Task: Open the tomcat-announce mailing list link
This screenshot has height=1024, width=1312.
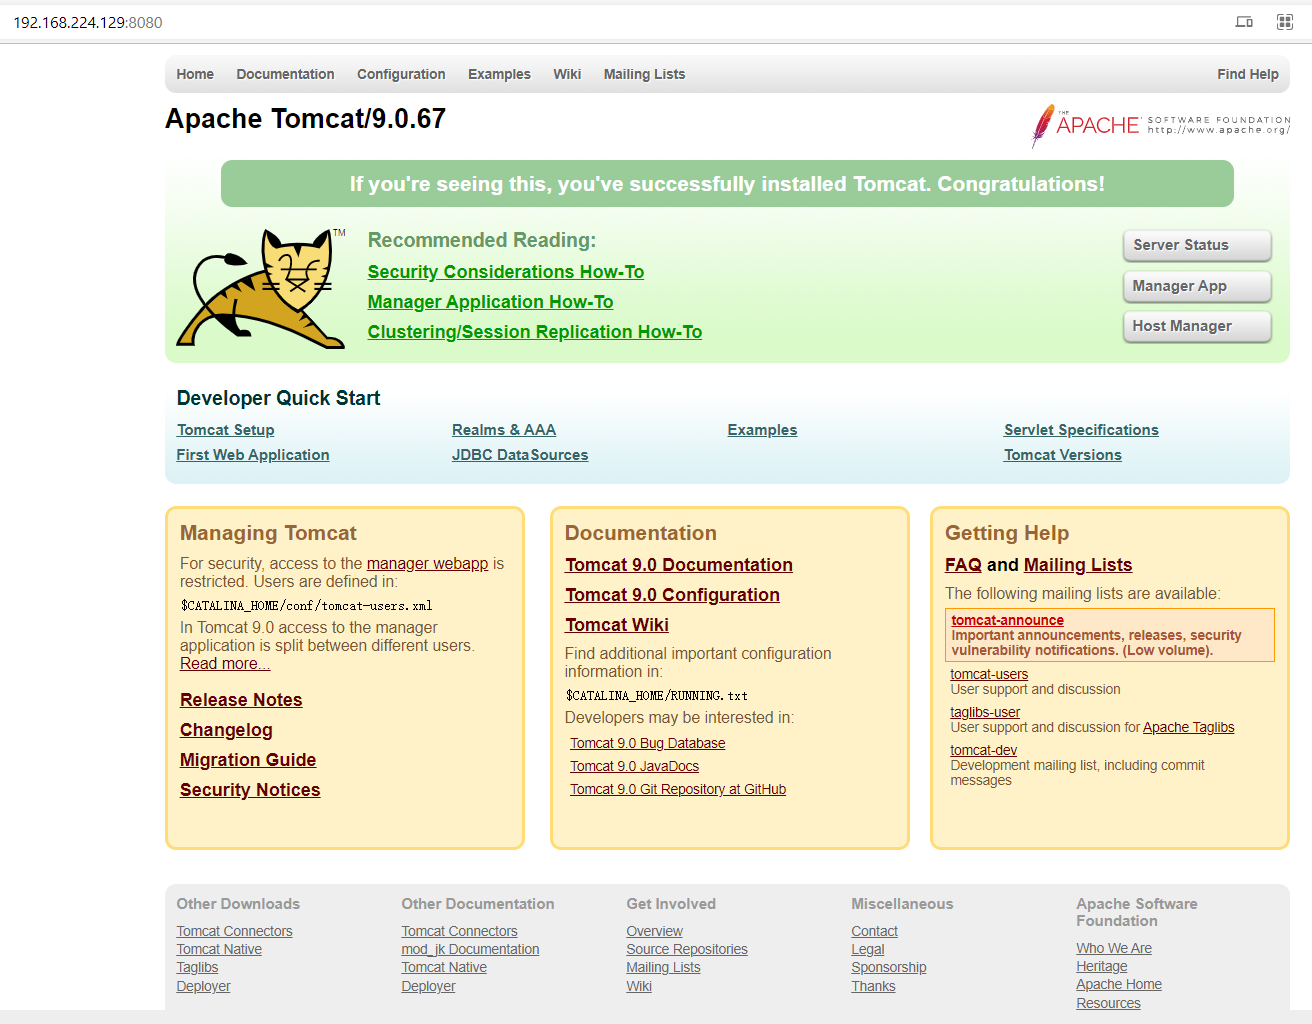Action: coord(1007,620)
